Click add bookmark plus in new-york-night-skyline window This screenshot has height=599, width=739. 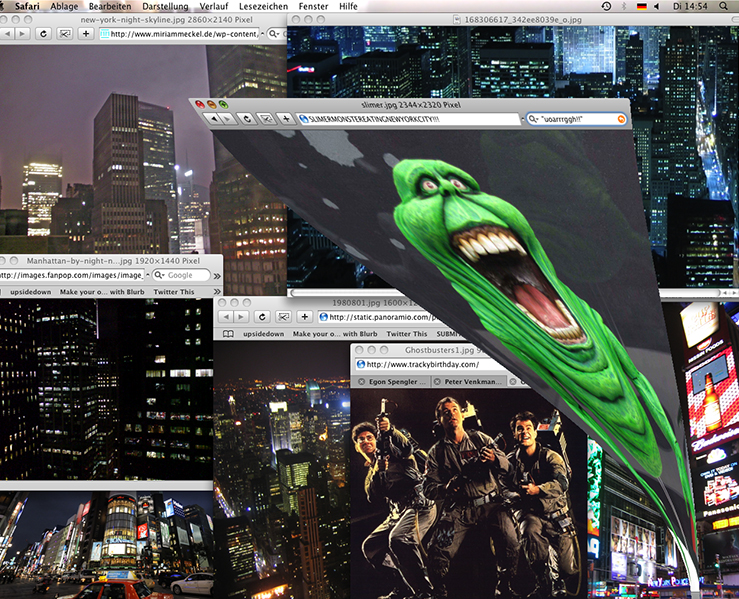click(x=87, y=33)
